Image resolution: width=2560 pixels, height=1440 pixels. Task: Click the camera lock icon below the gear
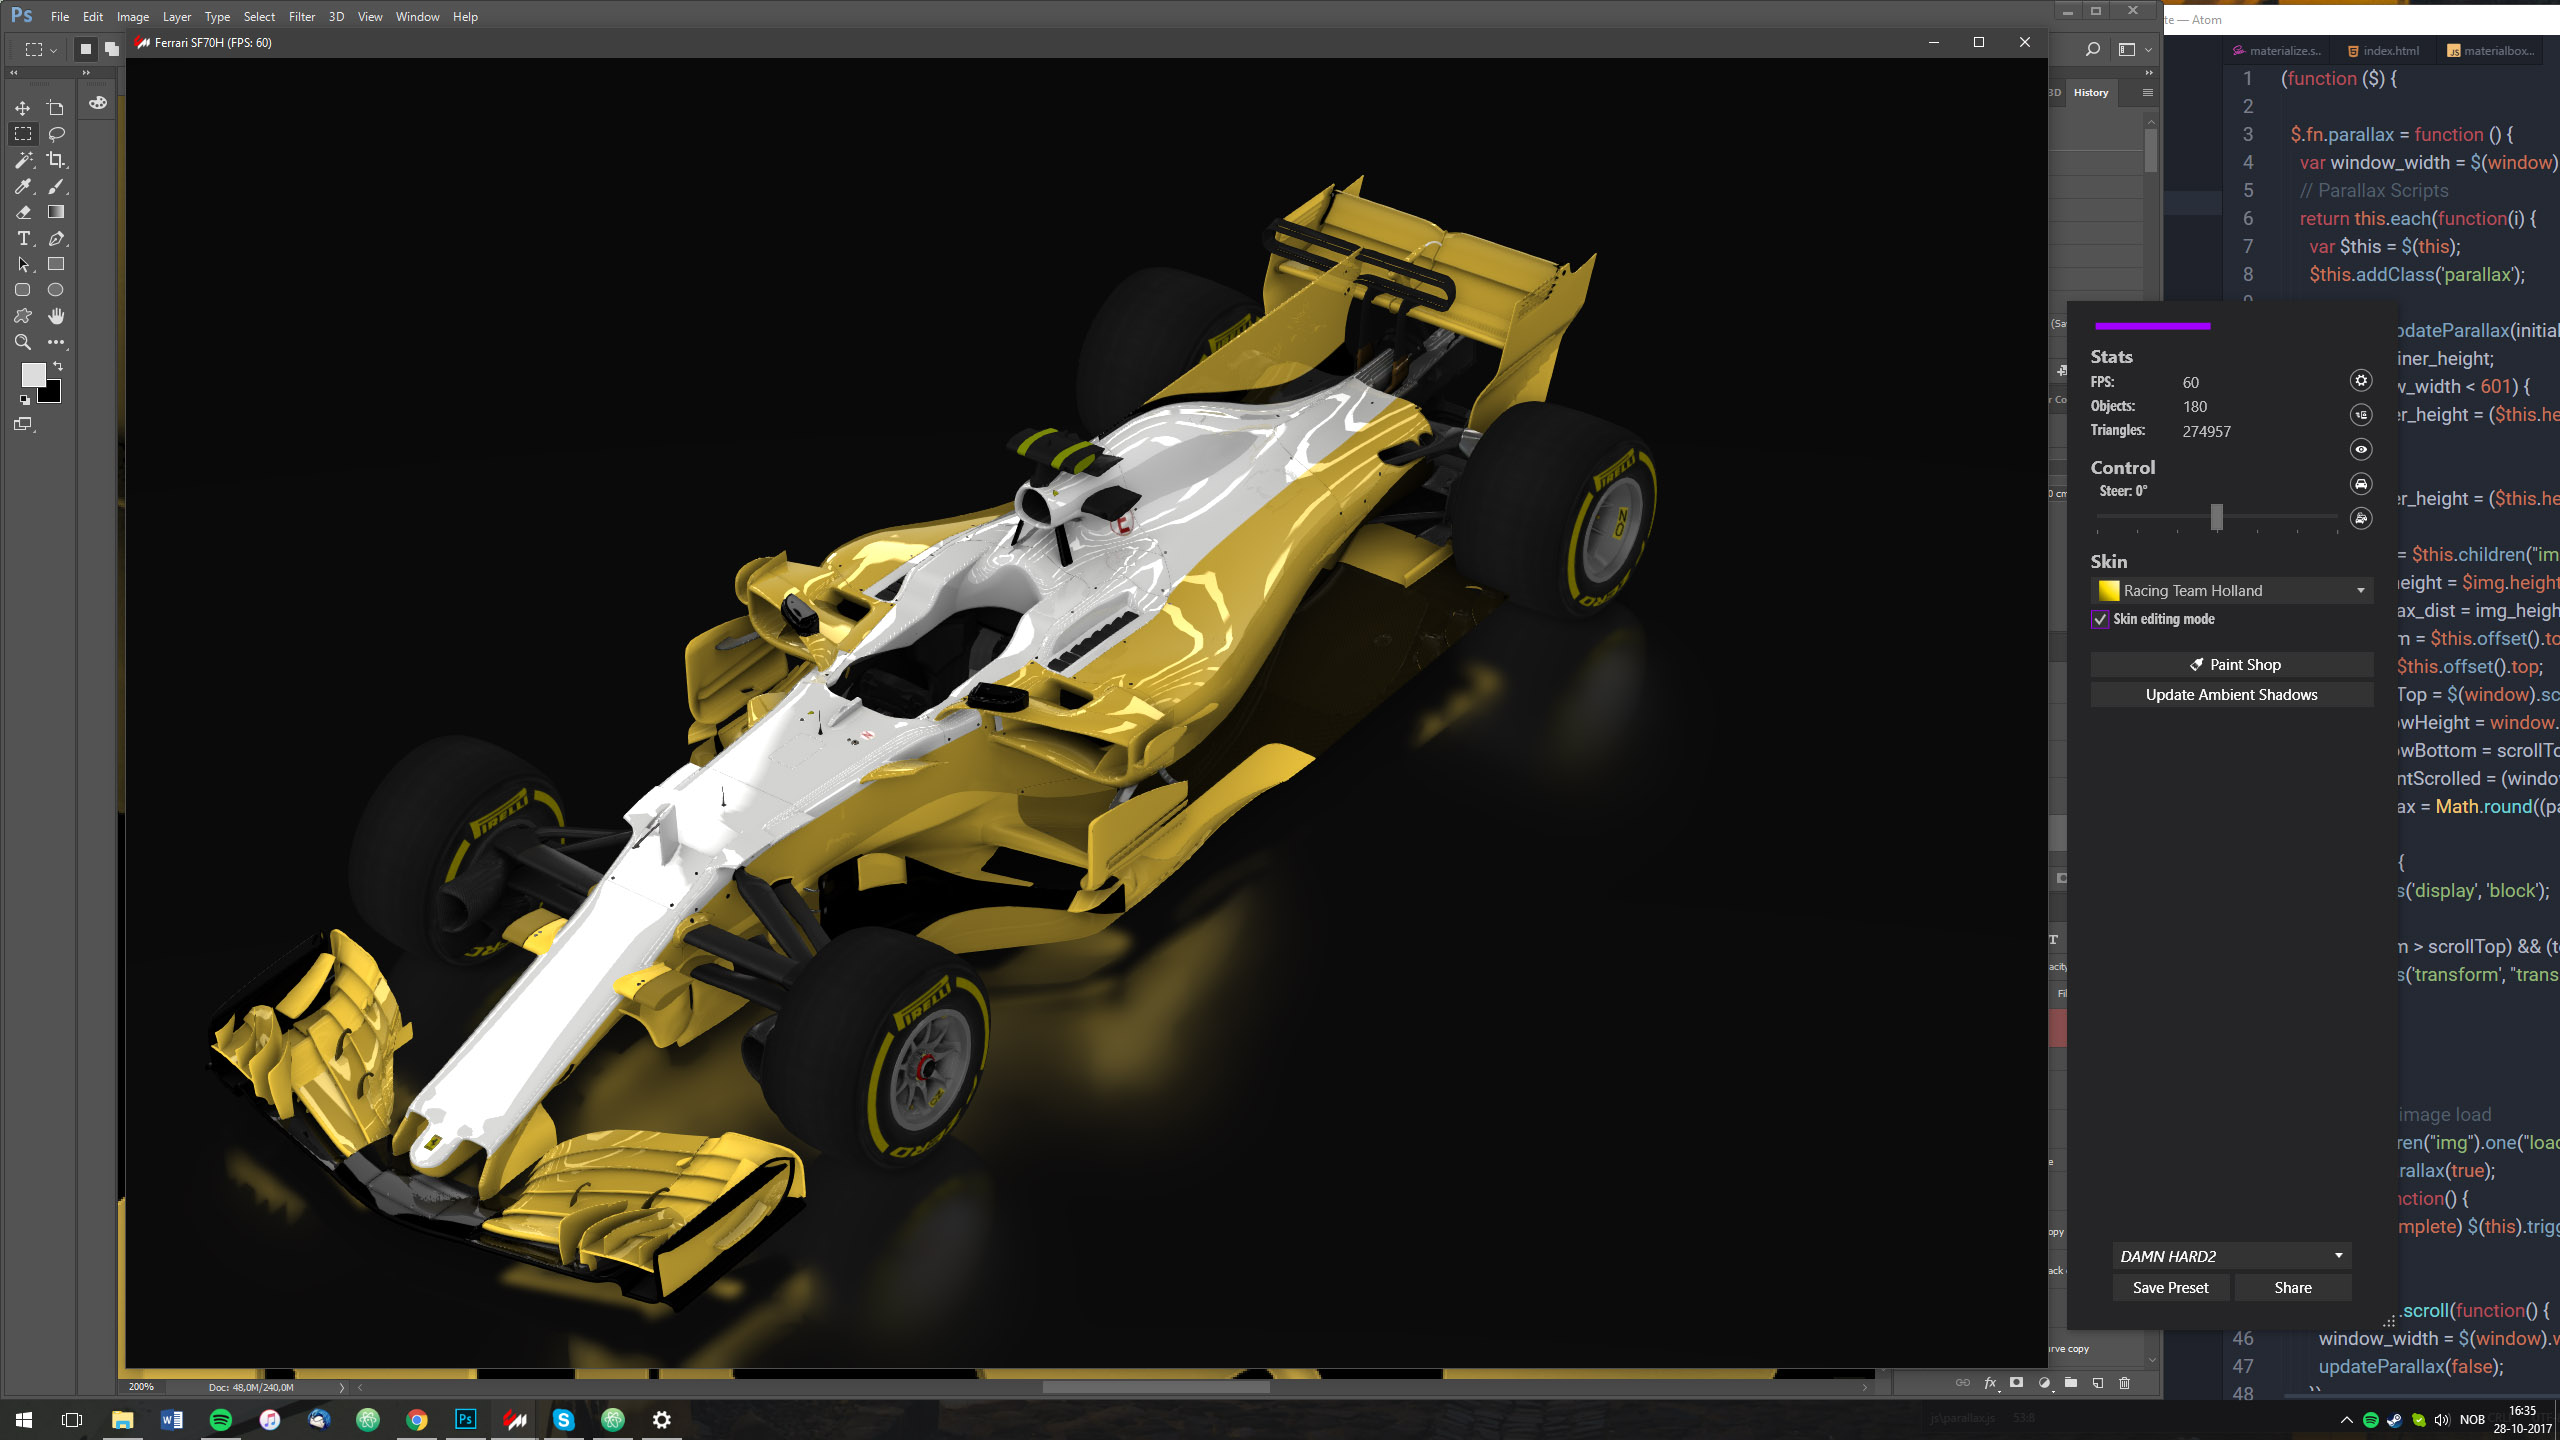click(2361, 415)
